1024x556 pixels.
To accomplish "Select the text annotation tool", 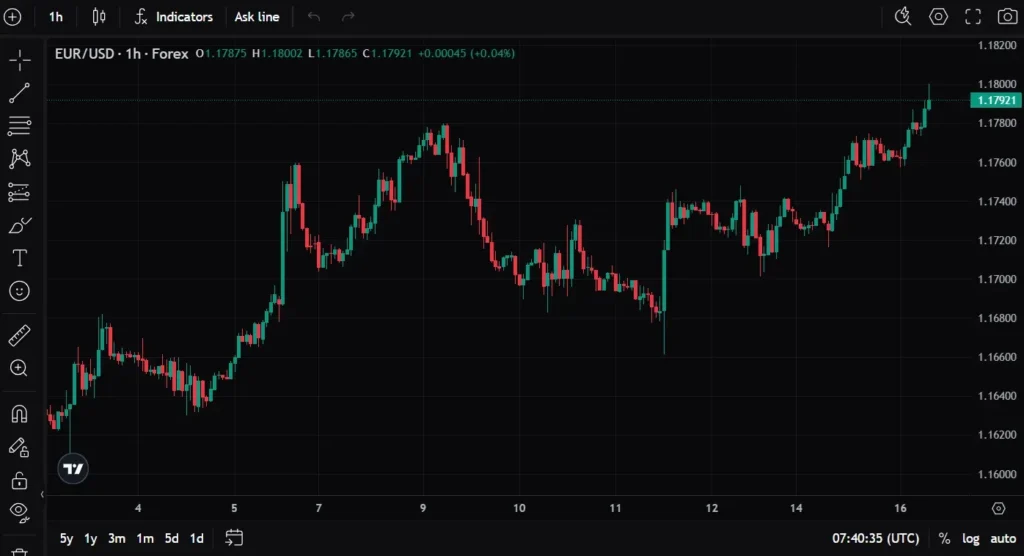I will coord(19,258).
